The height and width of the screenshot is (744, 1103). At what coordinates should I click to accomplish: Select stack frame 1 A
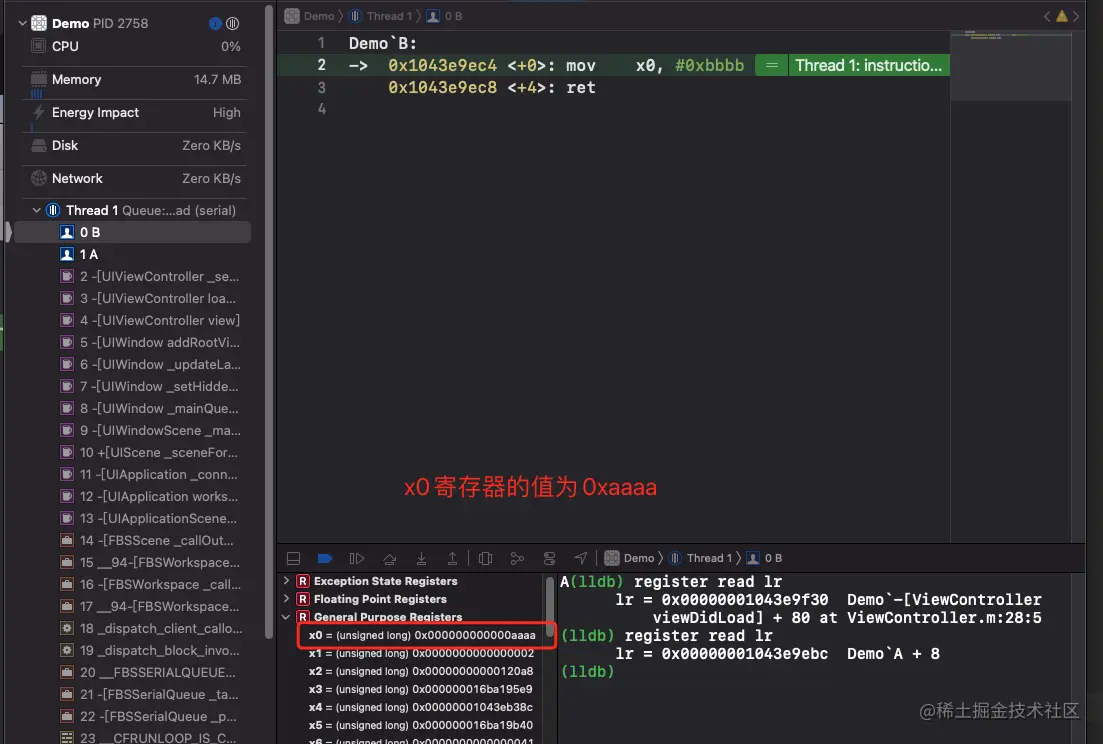pos(132,254)
